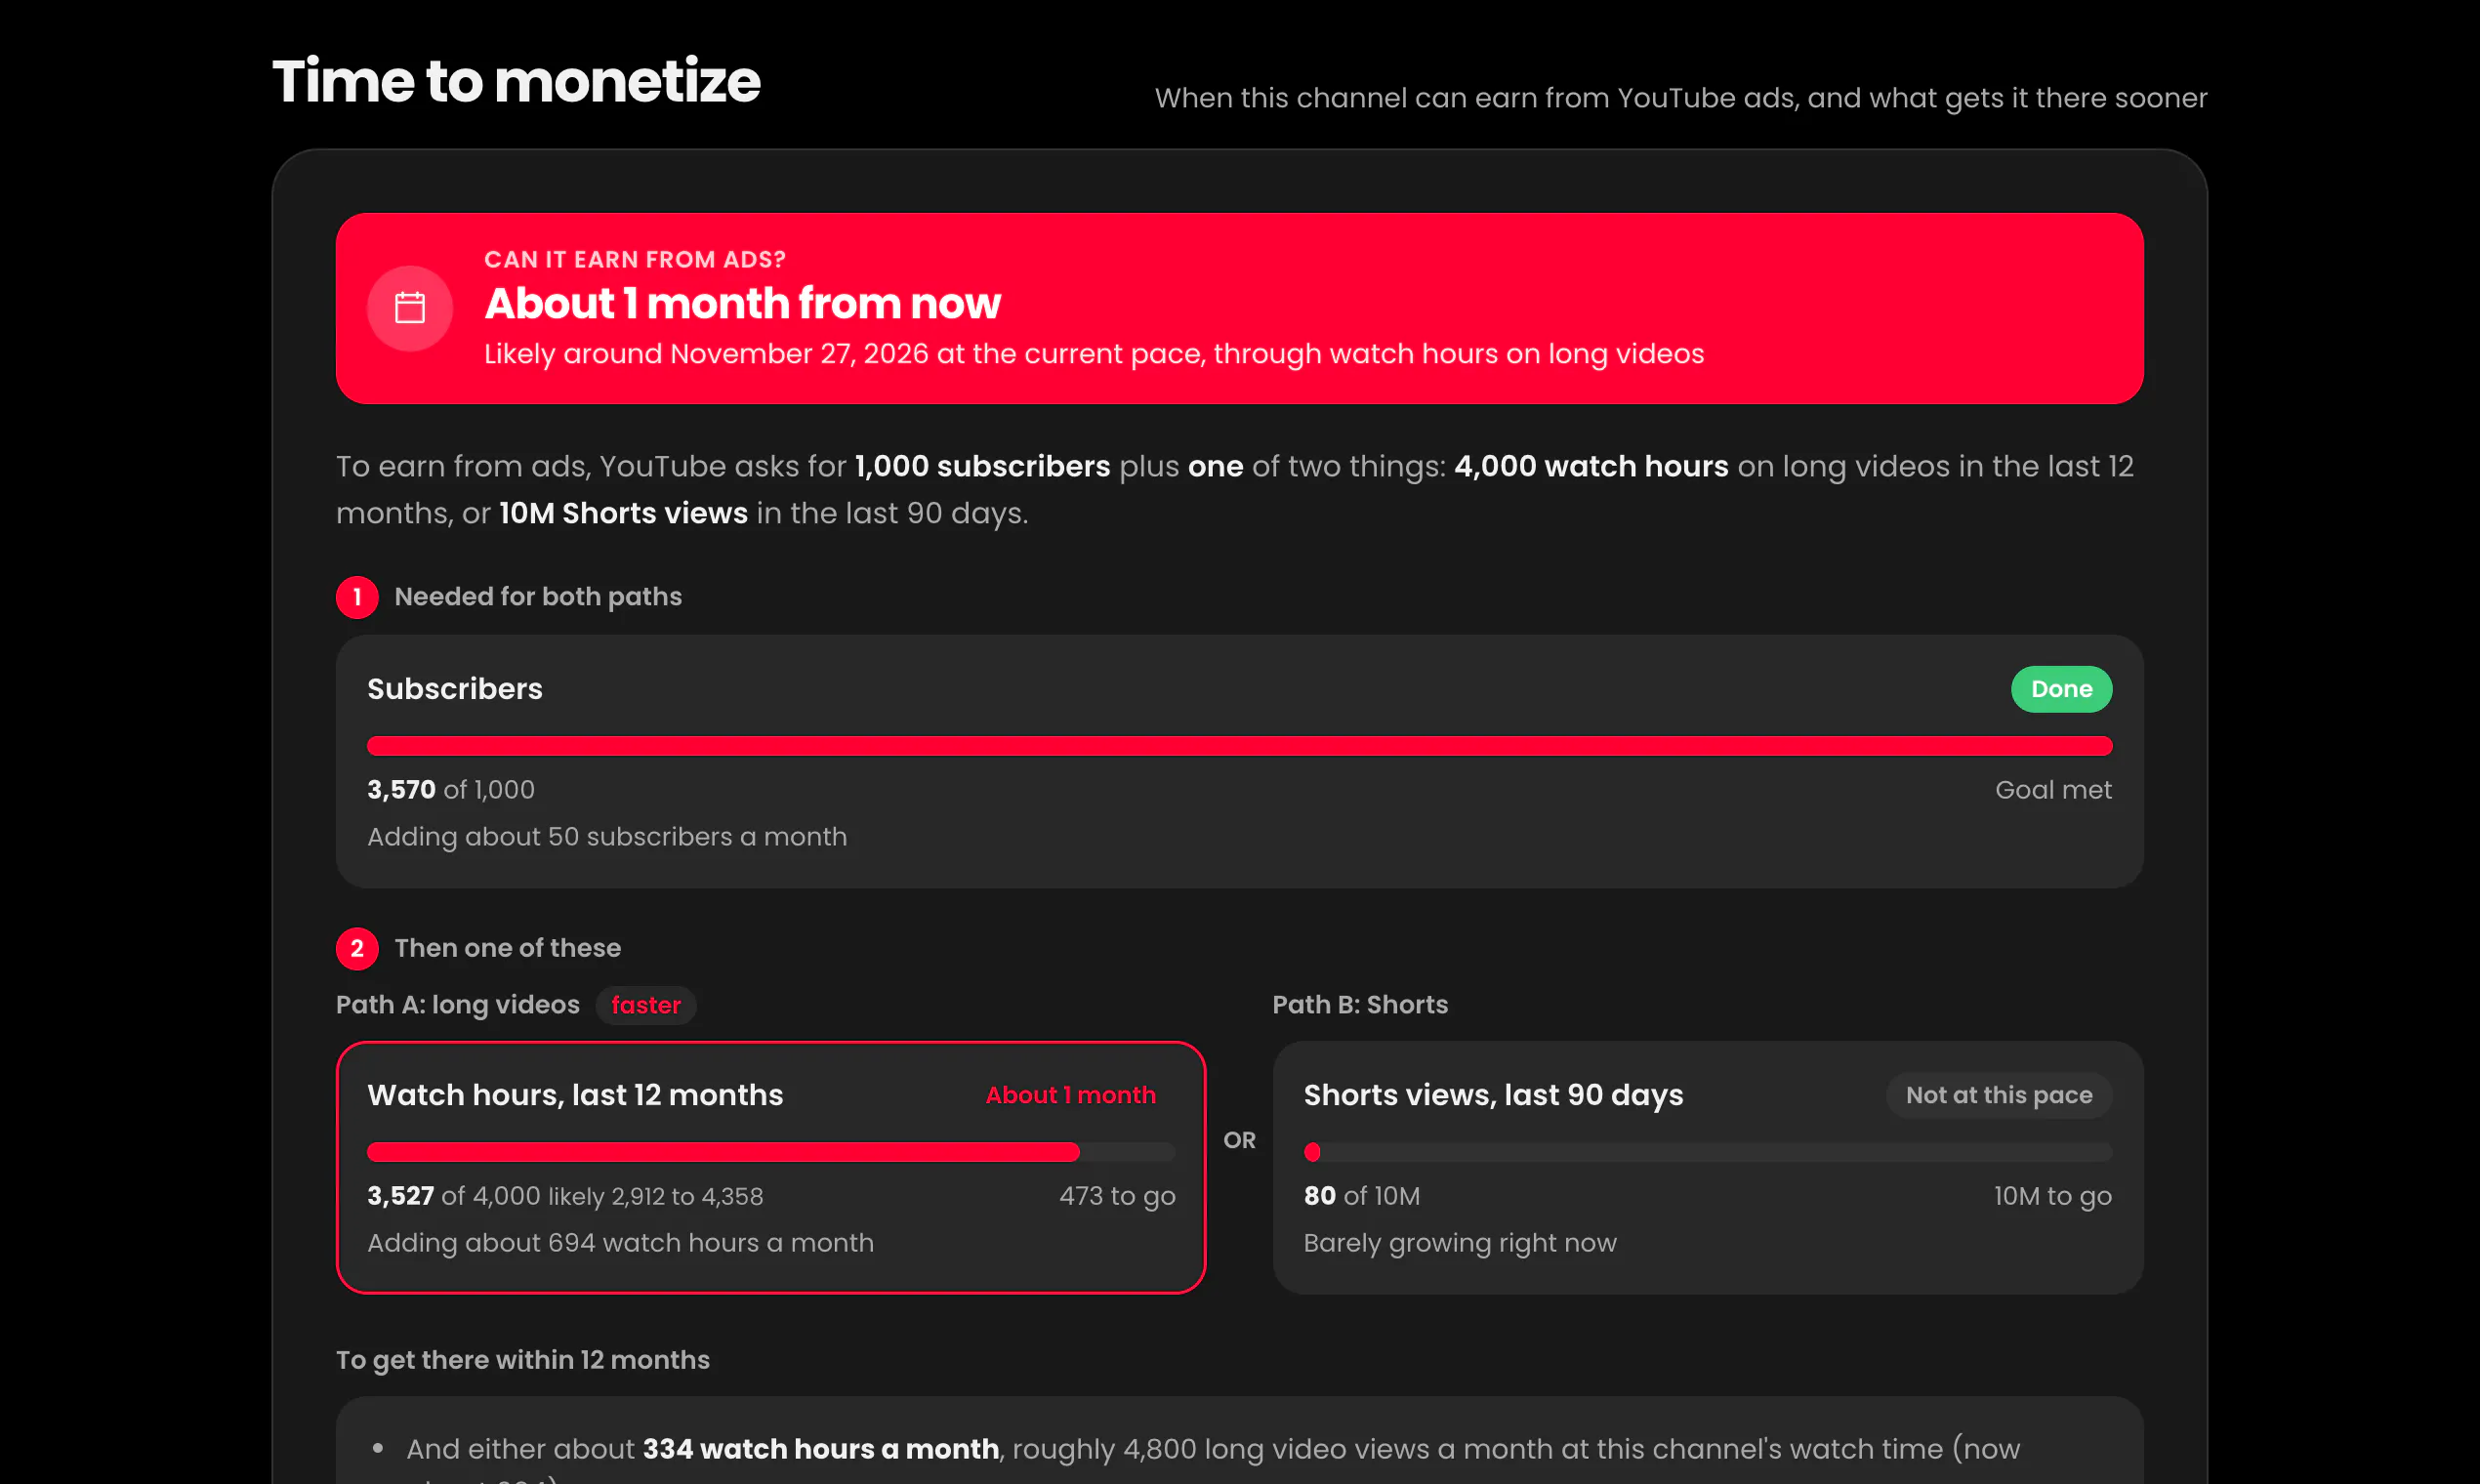Select the 'About 1 month from now' headline
This screenshot has width=2480, height=1484.
[742, 303]
